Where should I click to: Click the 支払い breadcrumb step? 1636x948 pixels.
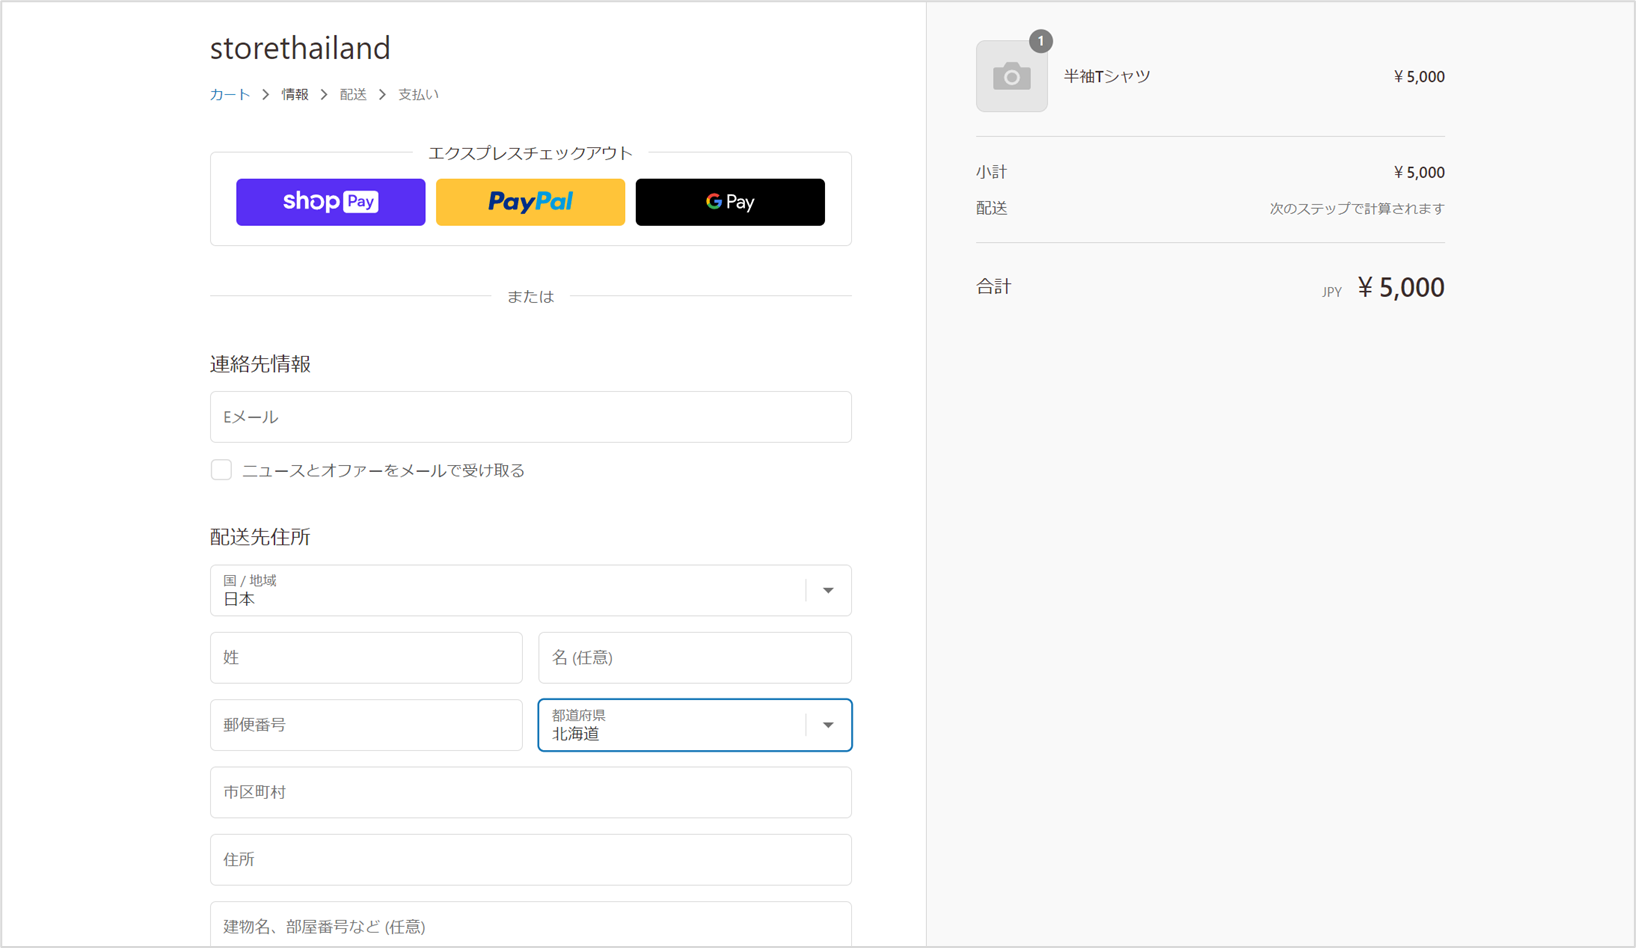[418, 94]
